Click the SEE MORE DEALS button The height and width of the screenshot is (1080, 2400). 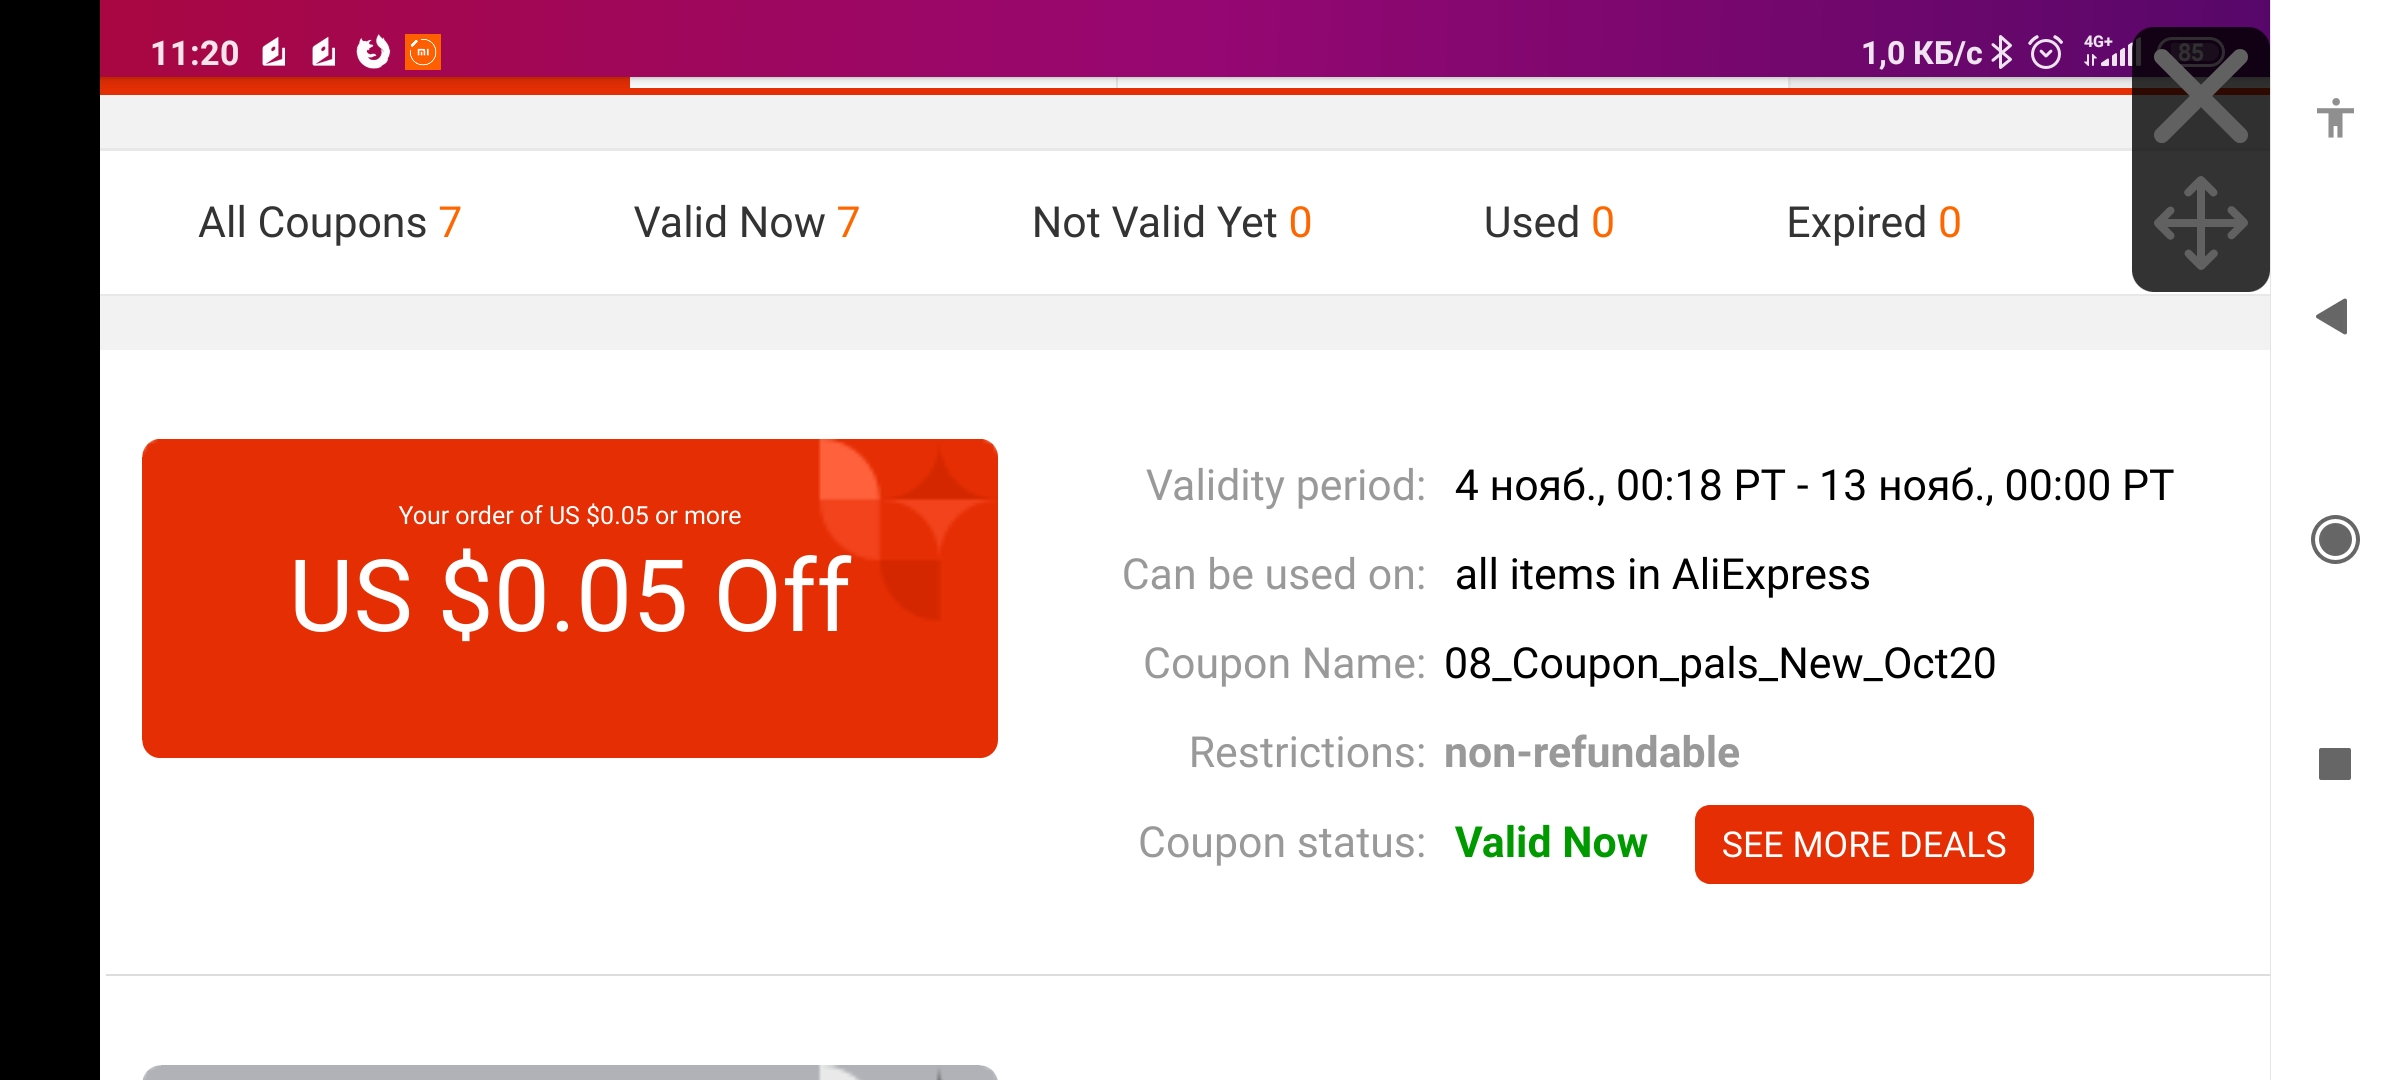[1864, 844]
